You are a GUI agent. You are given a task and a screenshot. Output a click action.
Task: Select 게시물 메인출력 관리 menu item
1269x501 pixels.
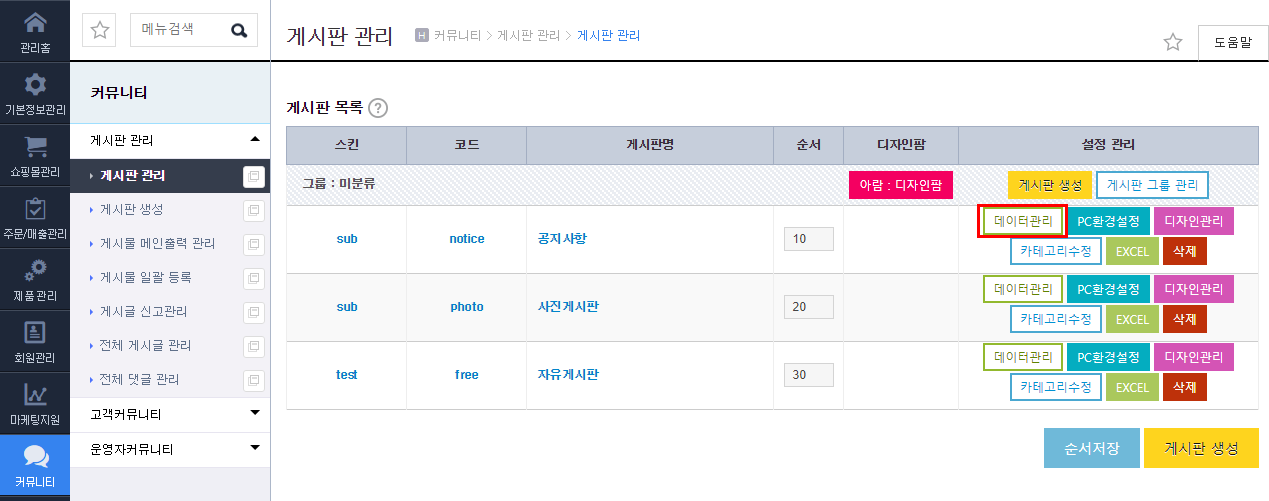(x=157, y=243)
